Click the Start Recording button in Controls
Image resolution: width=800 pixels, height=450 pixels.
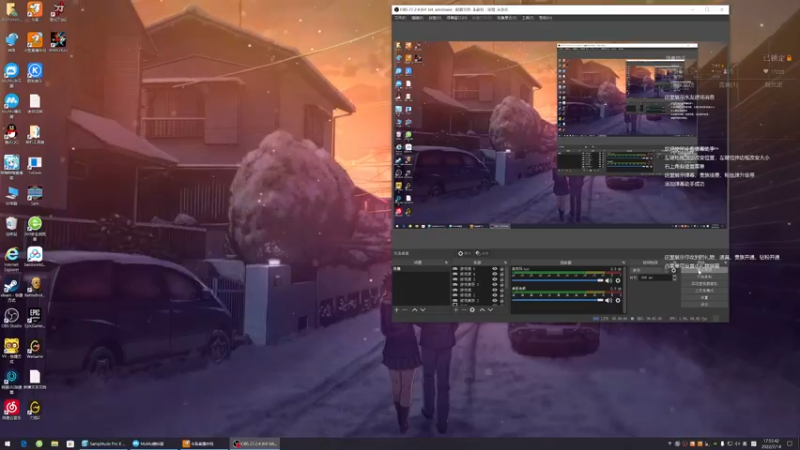click(705, 277)
